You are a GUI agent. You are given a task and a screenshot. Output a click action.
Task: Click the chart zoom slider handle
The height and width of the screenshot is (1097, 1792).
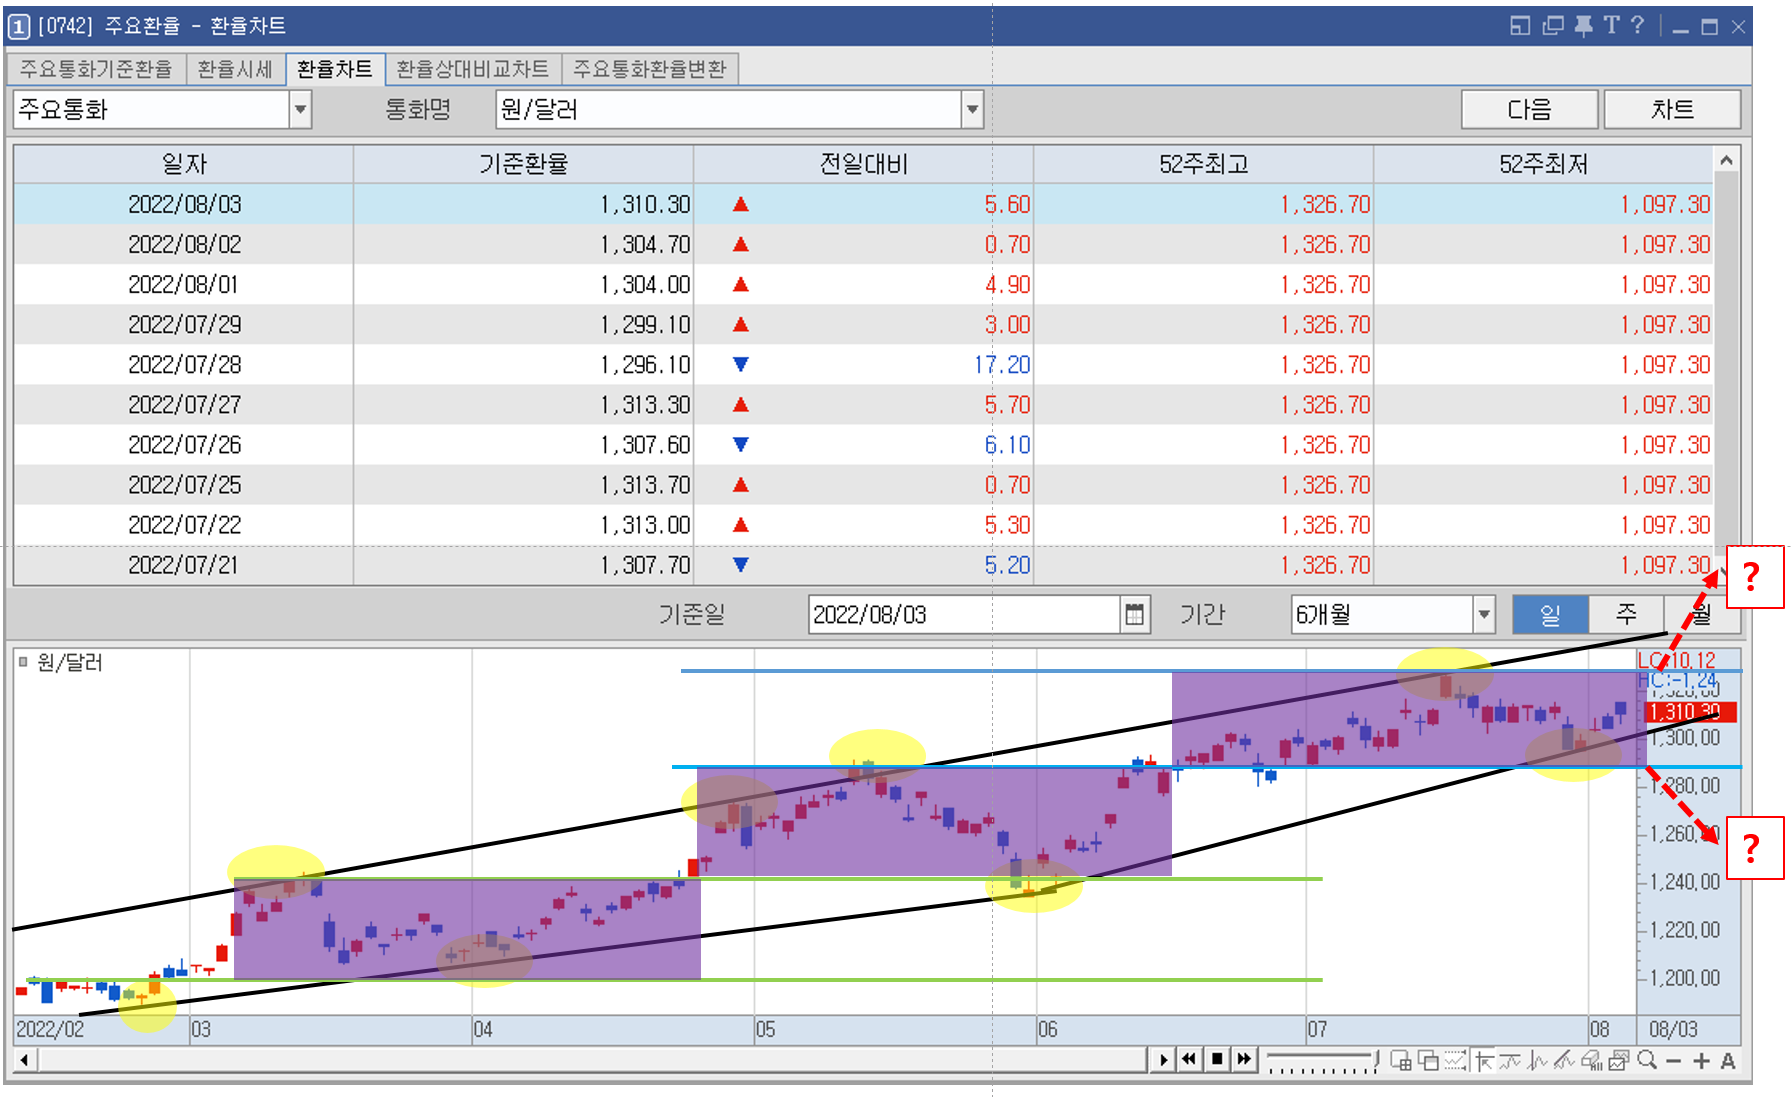pos(1376,1057)
